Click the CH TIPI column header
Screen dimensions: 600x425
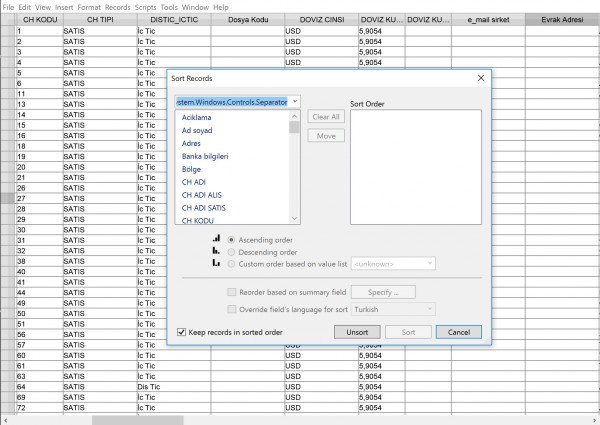100,20
